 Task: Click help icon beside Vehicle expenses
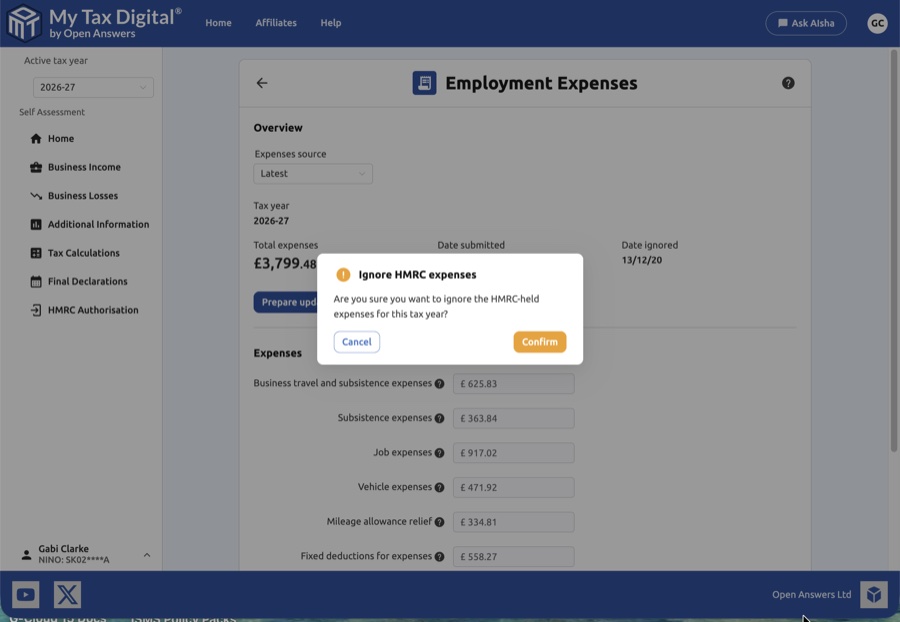point(439,488)
